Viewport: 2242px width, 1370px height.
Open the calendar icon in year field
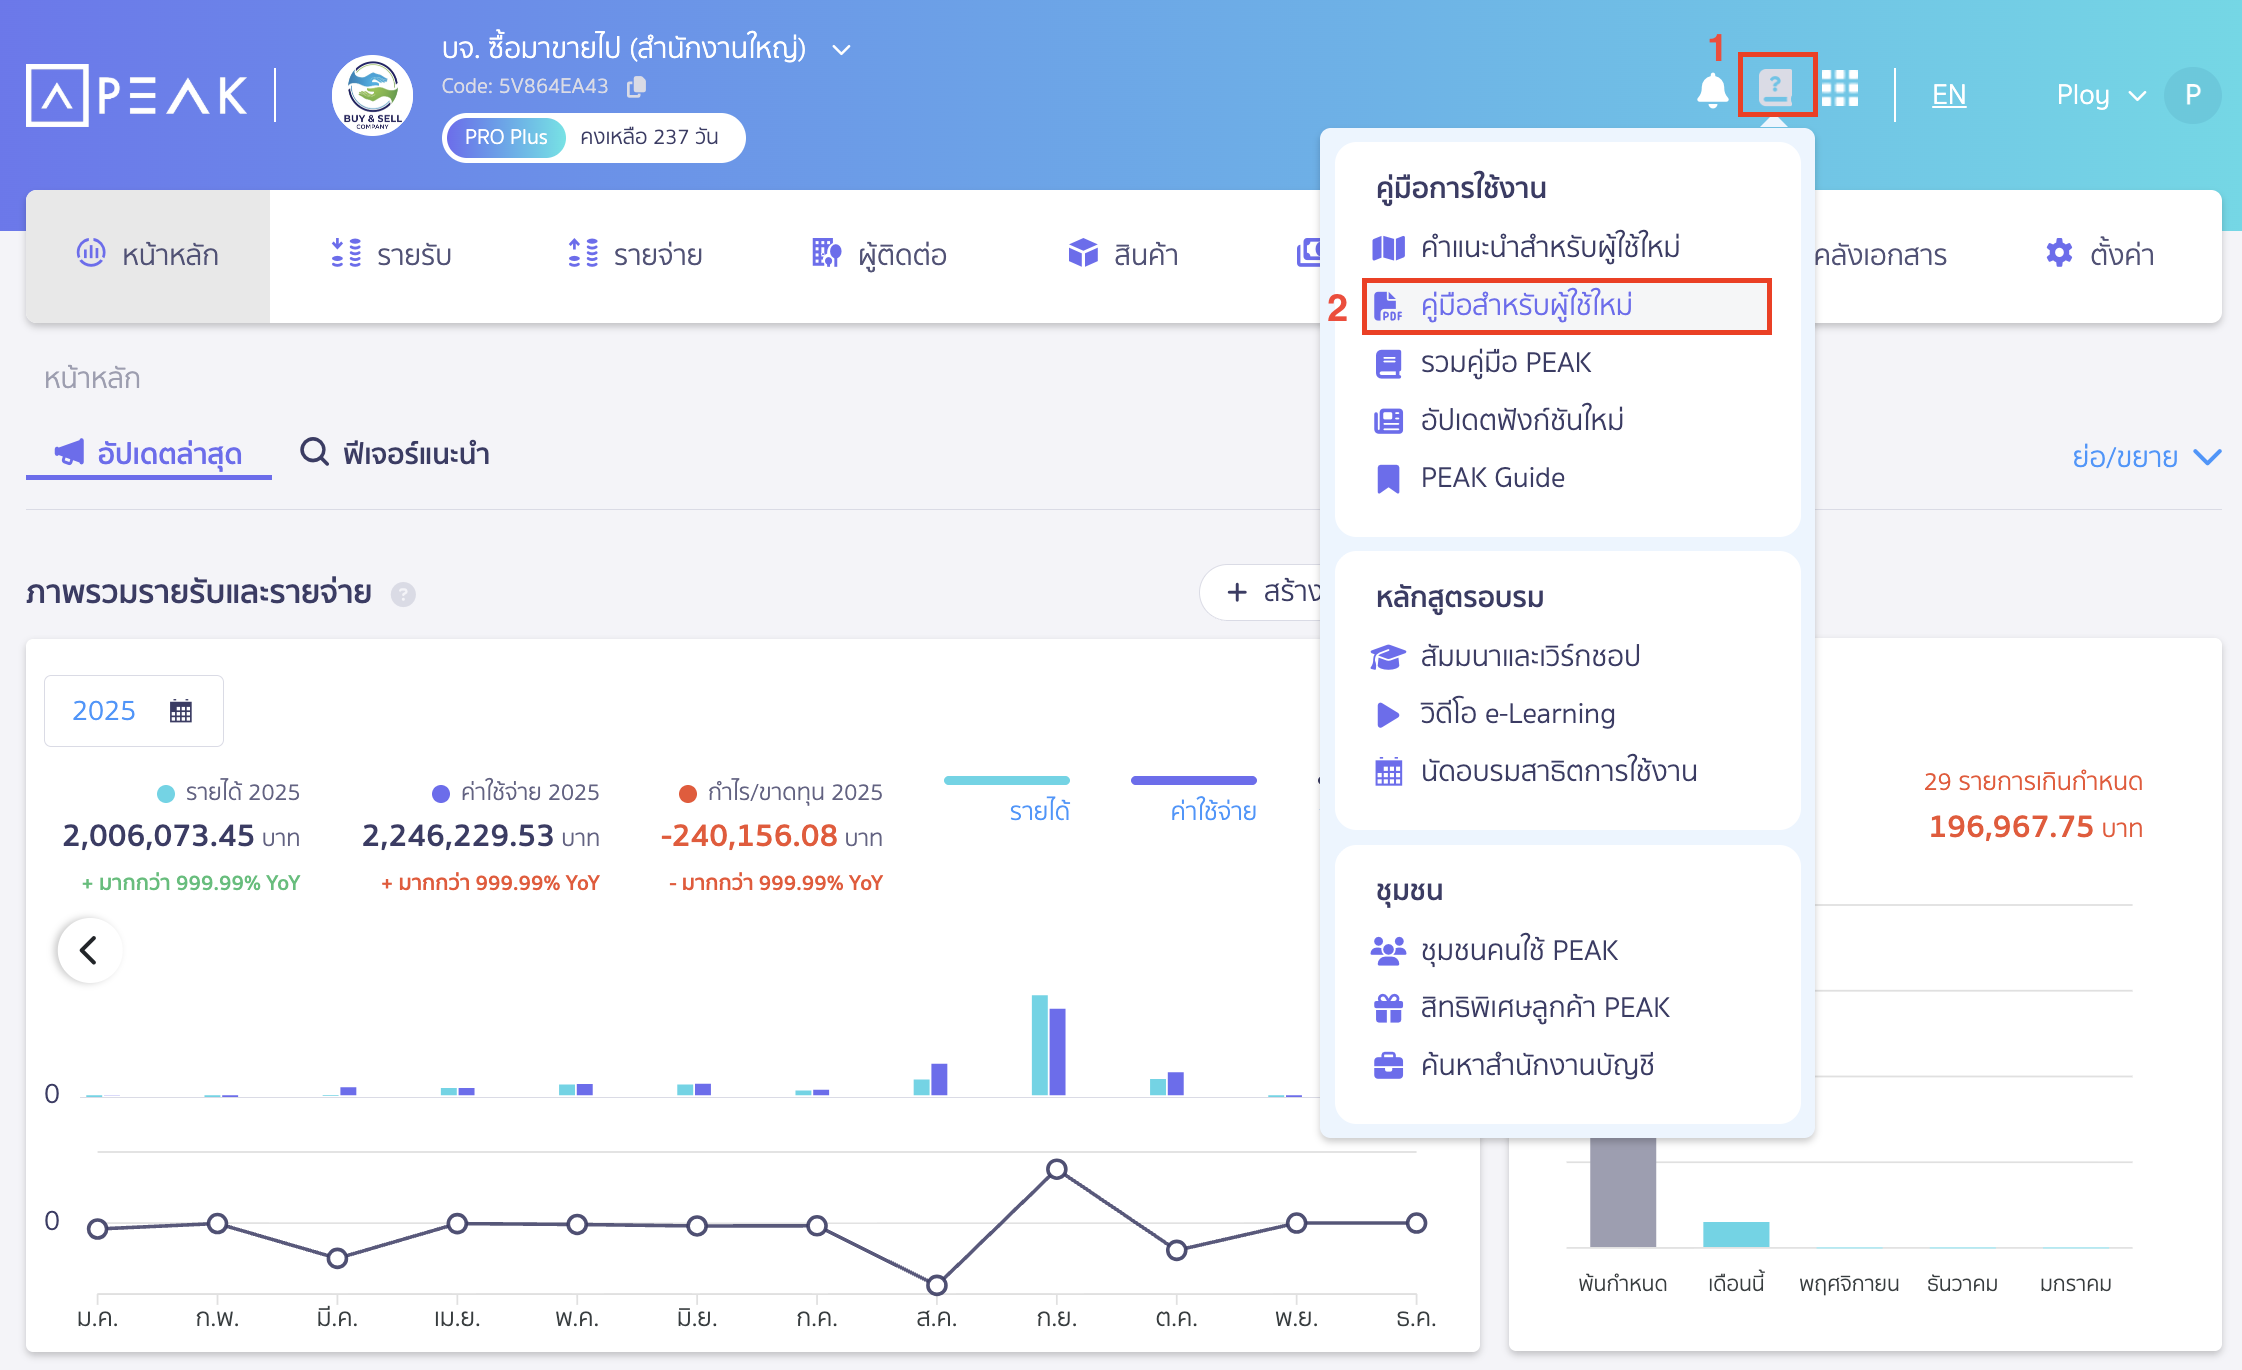coord(181,711)
